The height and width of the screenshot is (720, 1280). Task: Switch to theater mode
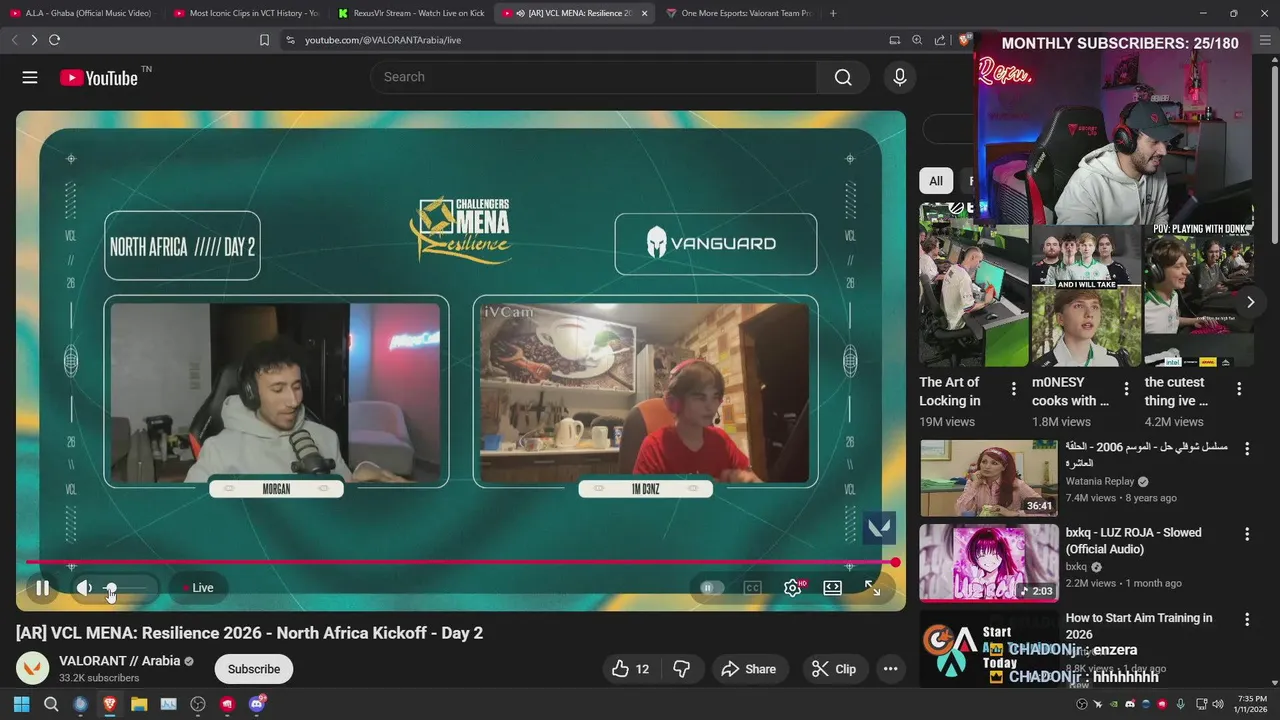pyautogui.click(x=832, y=588)
